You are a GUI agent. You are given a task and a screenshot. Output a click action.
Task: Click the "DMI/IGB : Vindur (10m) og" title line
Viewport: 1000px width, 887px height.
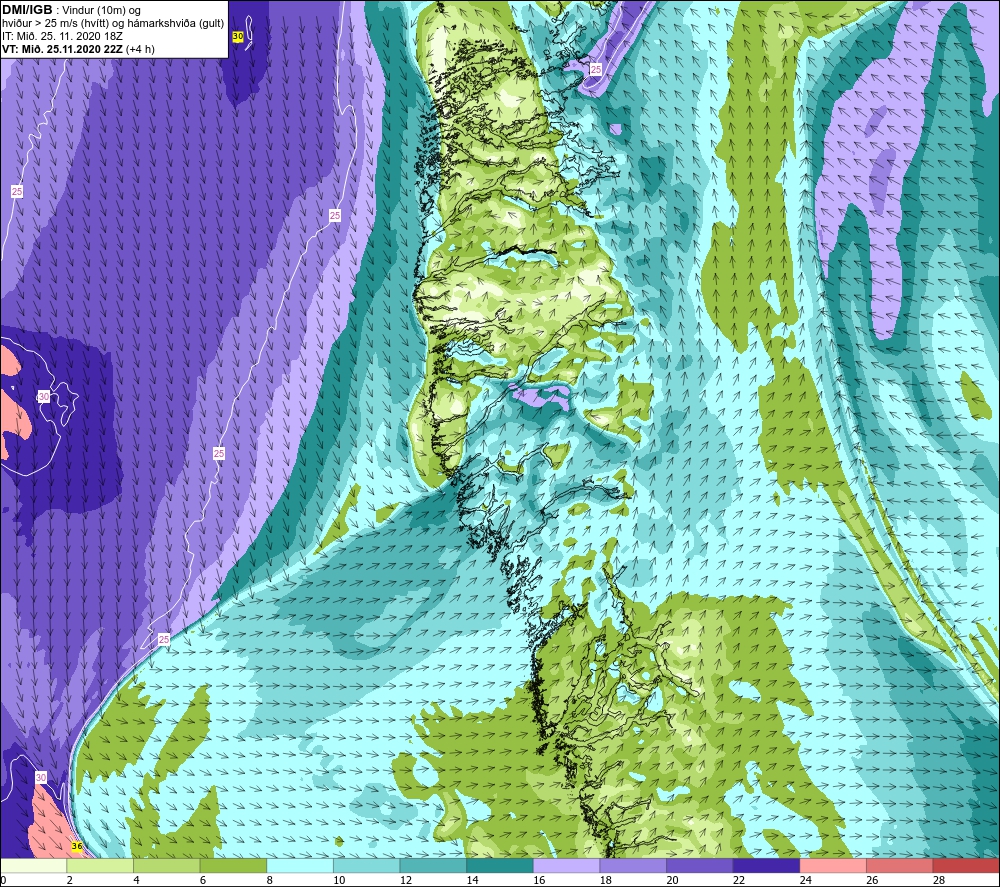71,10
